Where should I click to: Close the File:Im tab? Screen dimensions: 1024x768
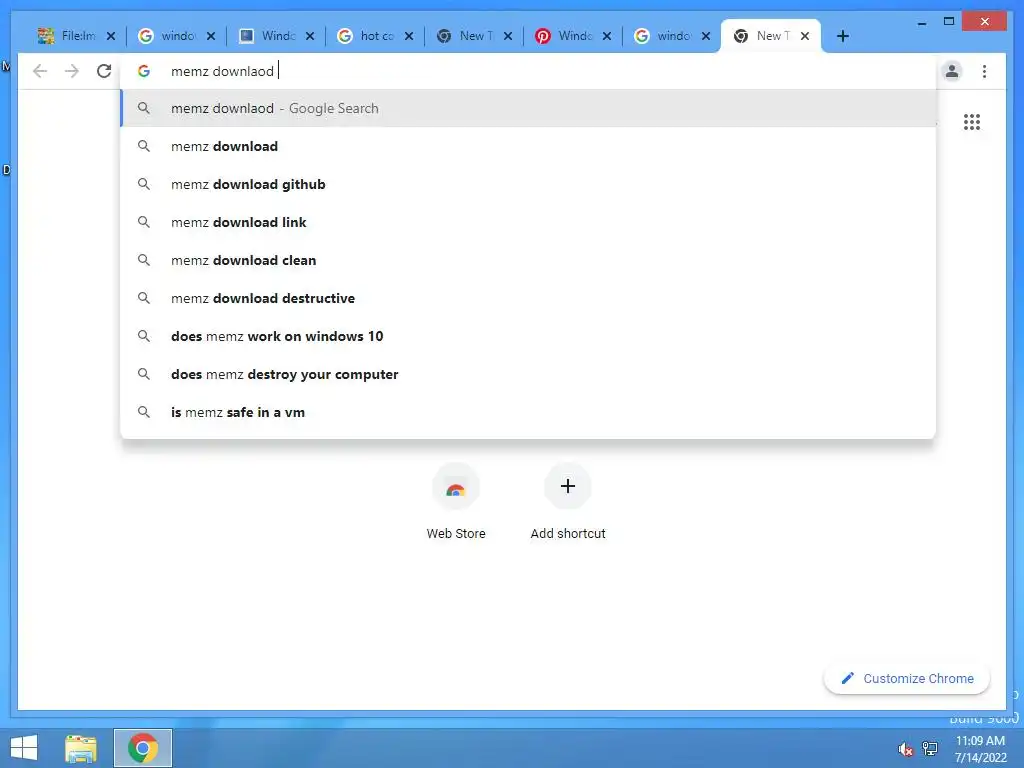click(111, 36)
